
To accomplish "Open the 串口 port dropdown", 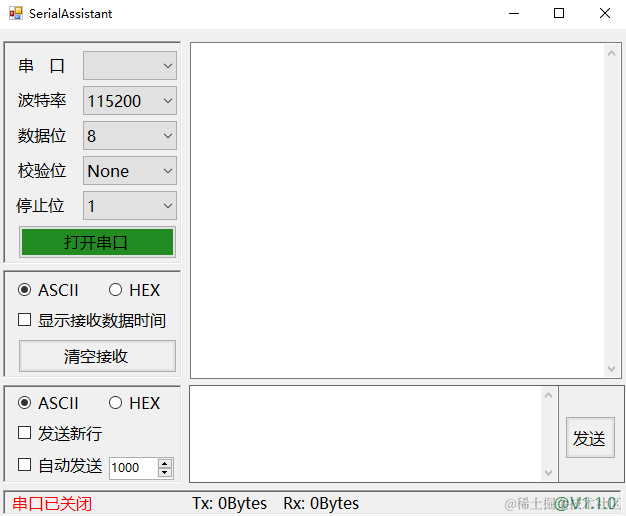I will coord(130,65).
